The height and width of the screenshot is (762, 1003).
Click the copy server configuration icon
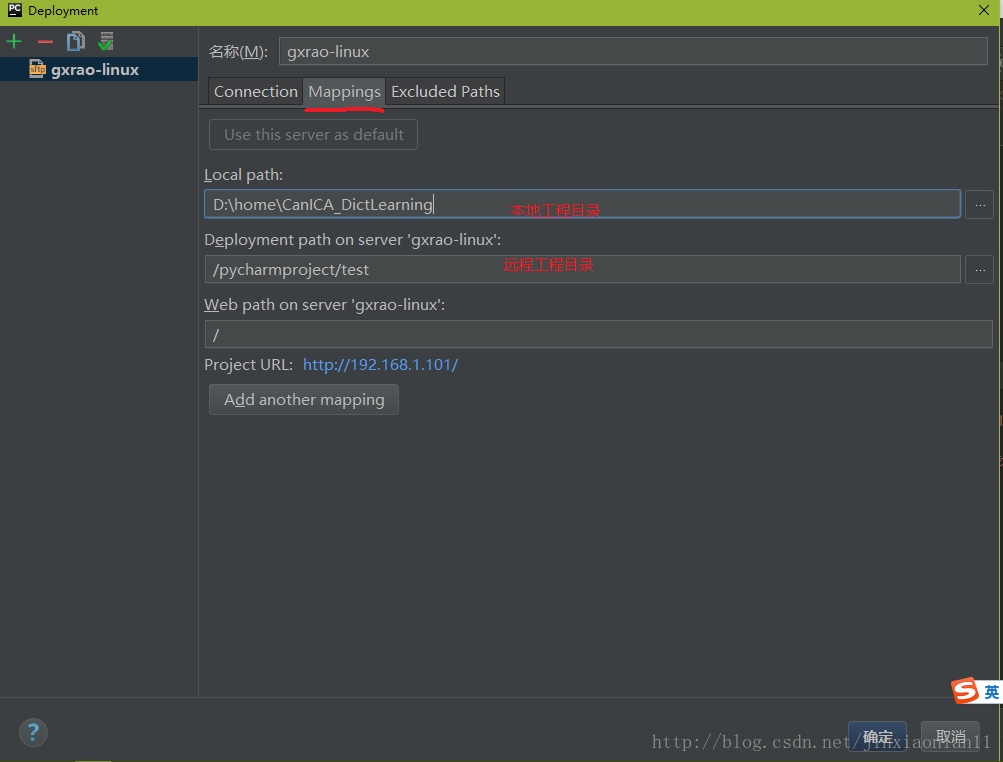[75, 42]
